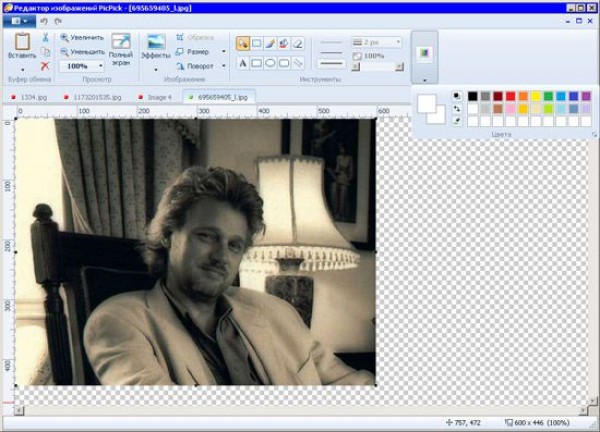Select the arrow selection tool
Image resolution: width=600 pixels, height=432 pixels.
coord(243,44)
